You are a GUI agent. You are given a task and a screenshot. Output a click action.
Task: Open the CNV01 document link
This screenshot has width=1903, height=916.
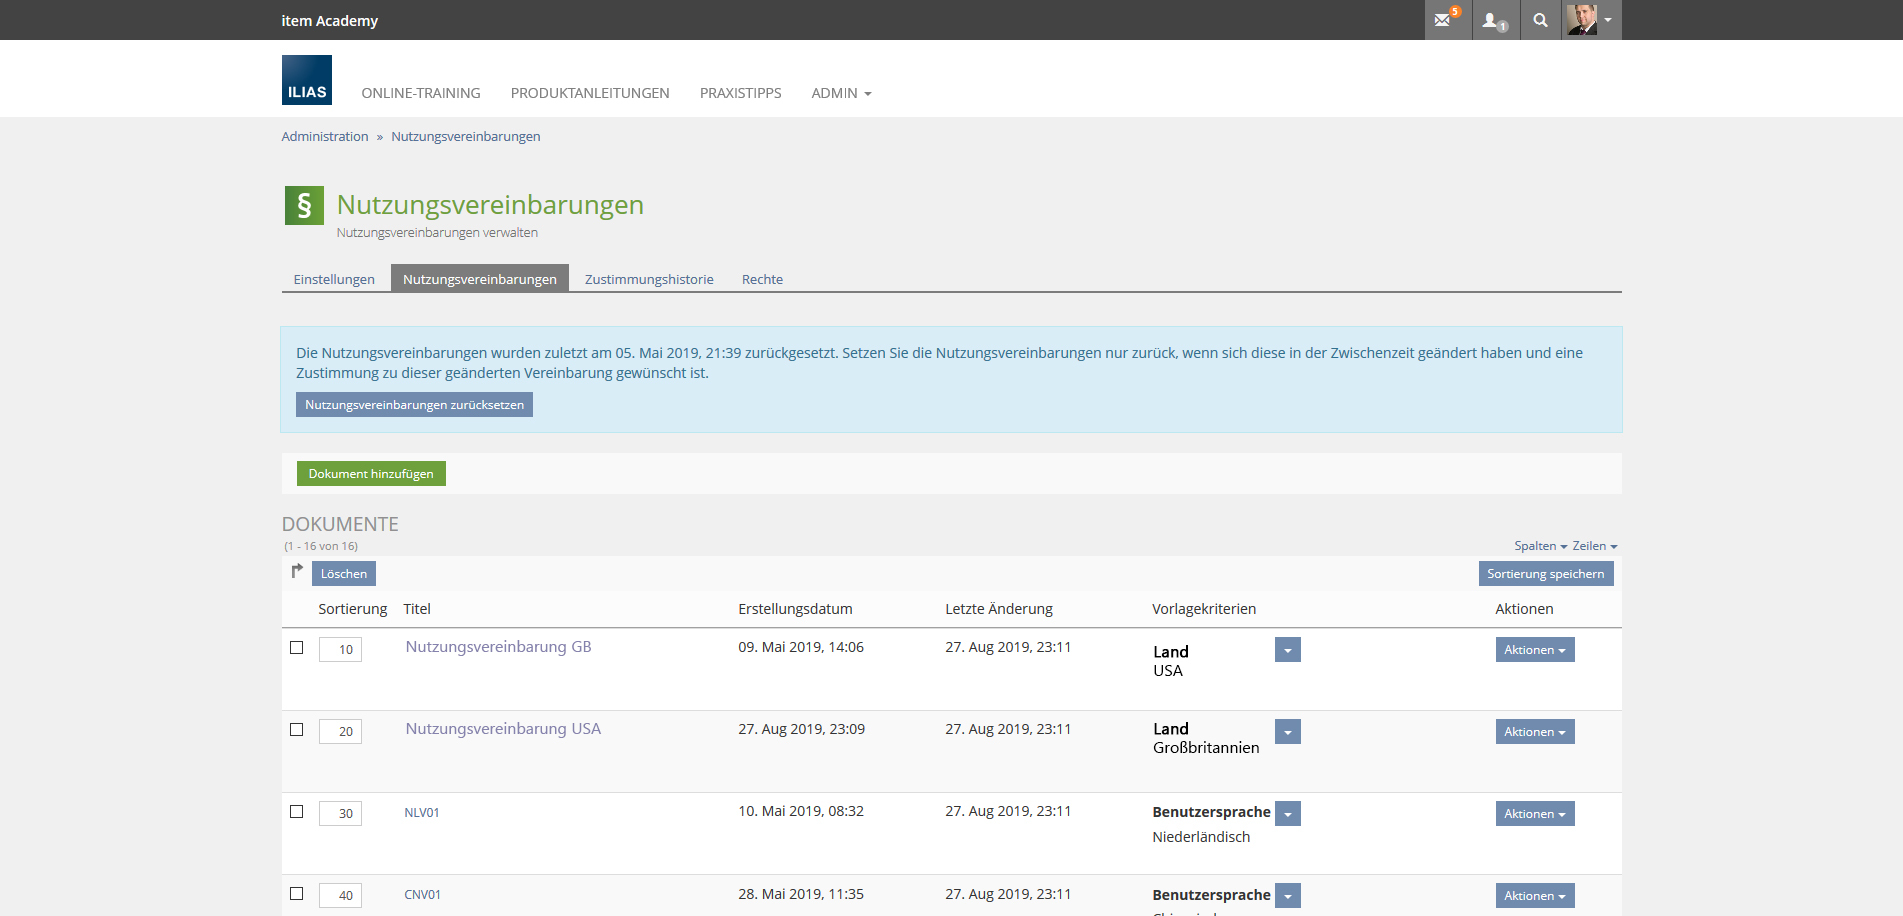click(422, 895)
